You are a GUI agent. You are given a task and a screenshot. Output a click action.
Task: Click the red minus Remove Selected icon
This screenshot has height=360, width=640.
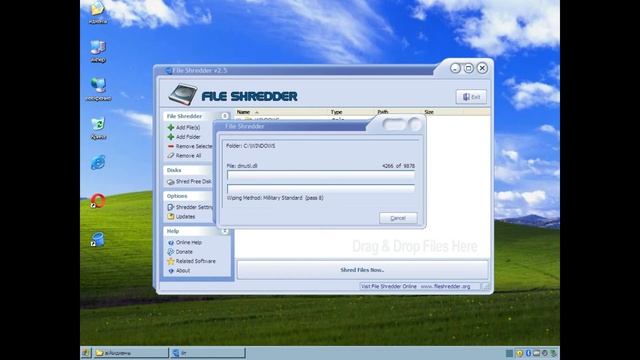(x=171, y=146)
